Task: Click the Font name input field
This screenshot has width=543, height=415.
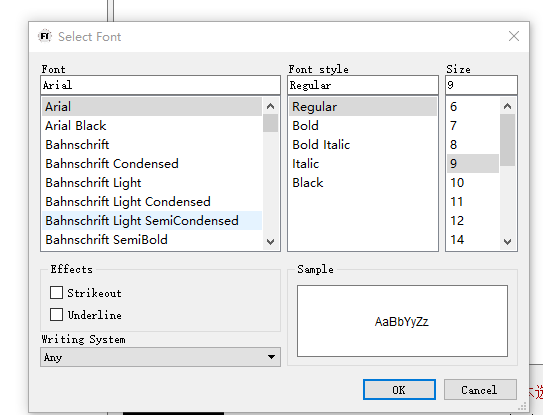Action: (160, 85)
